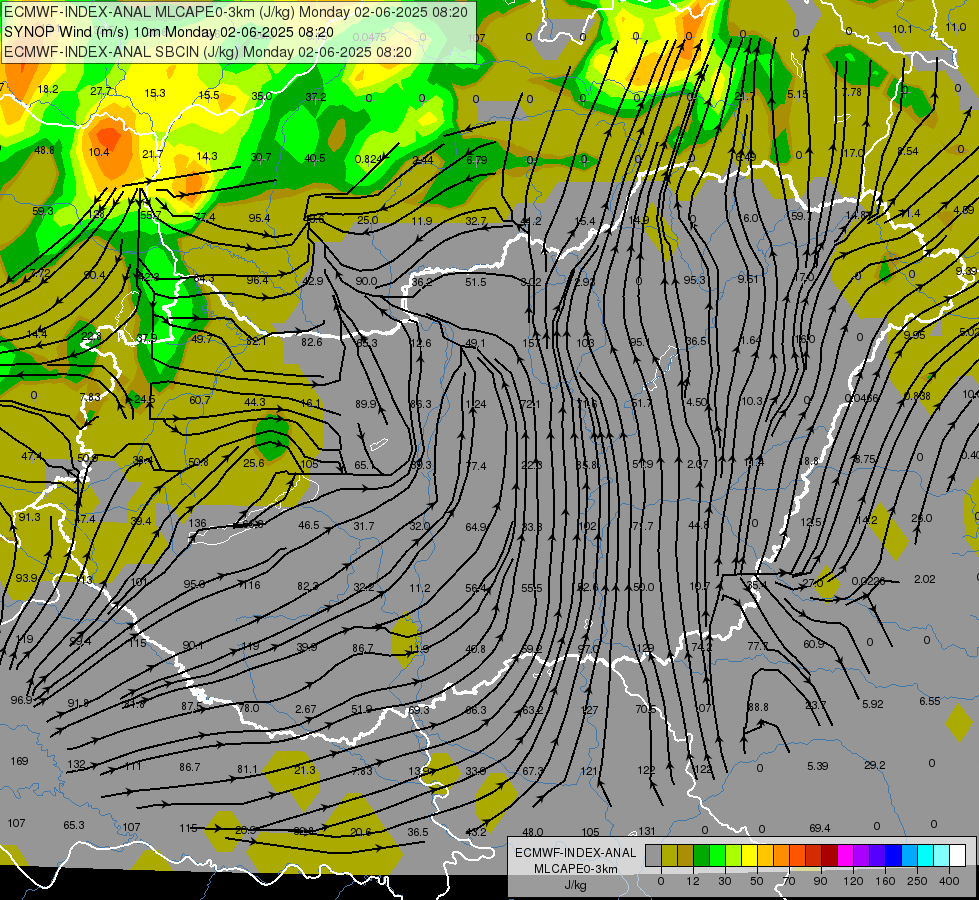The width and height of the screenshot is (979, 900).
Task: Click the map value '0.0226'
Action: click(x=868, y=581)
